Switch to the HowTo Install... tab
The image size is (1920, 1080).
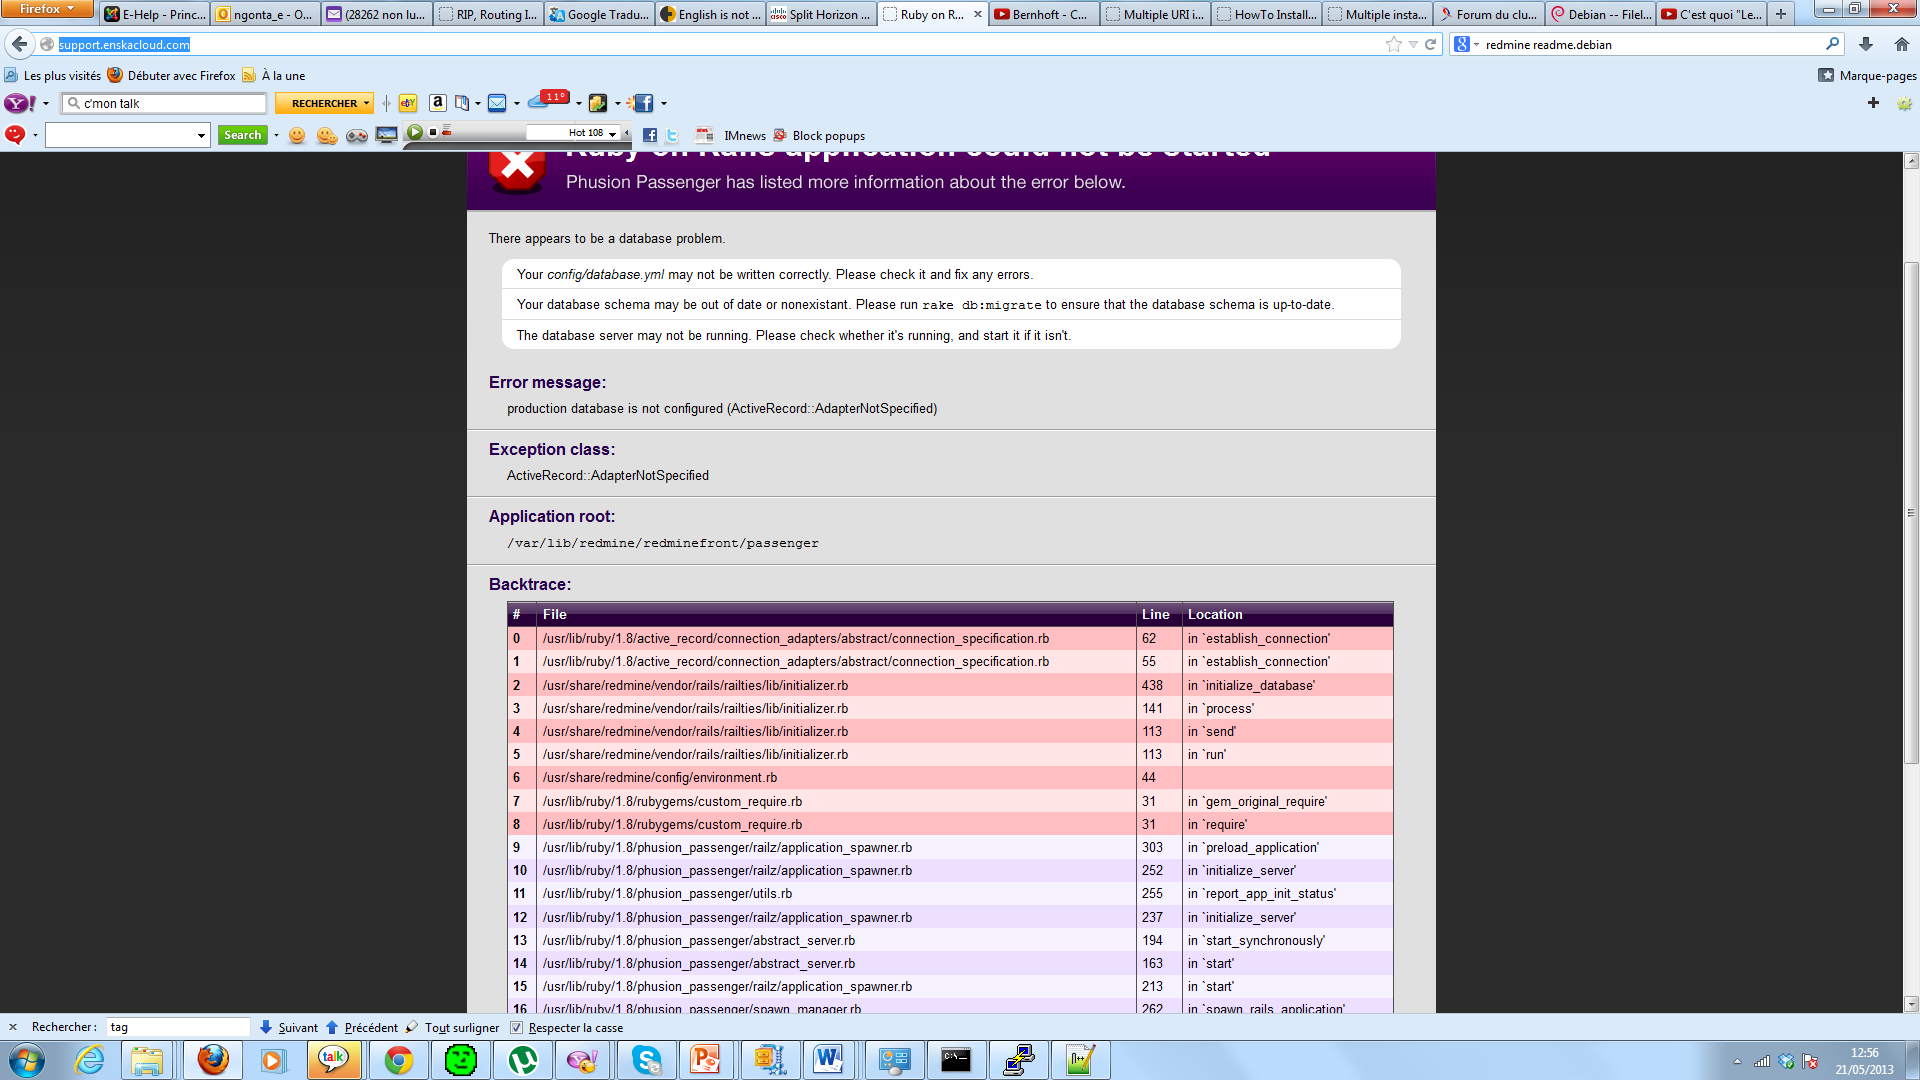[1266, 14]
